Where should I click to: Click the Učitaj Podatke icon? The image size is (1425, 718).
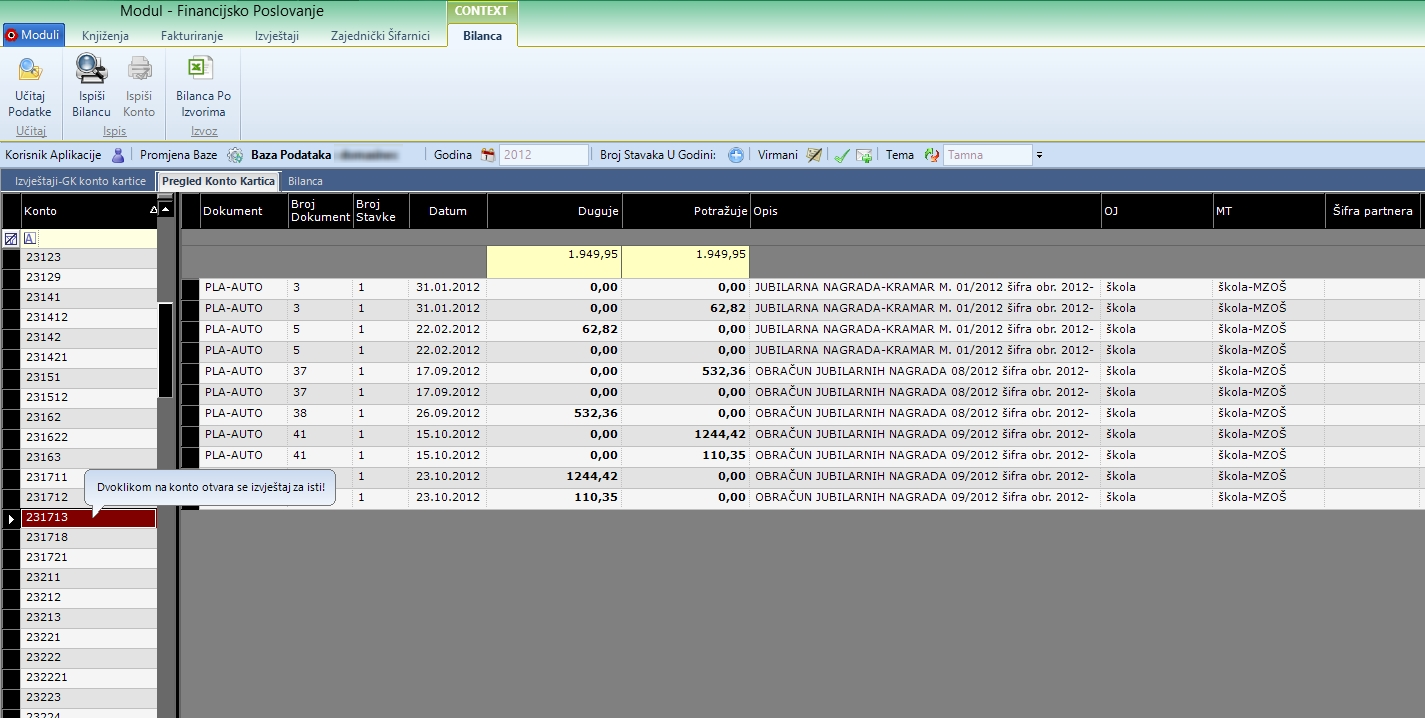pyautogui.click(x=30, y=69)
